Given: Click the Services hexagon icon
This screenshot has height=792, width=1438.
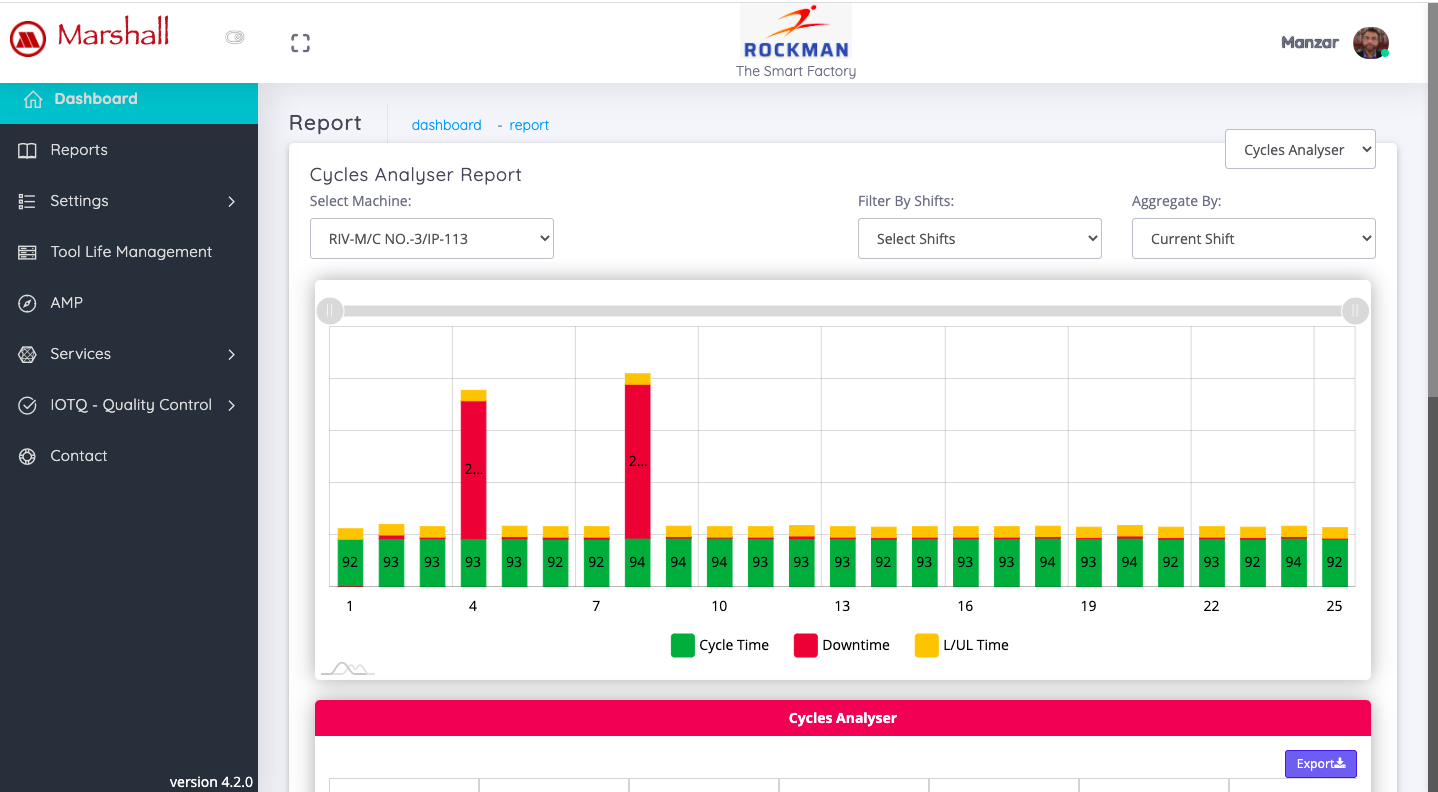Looking at the screenshot, I should pyautogui.click(x=27, y=354).
